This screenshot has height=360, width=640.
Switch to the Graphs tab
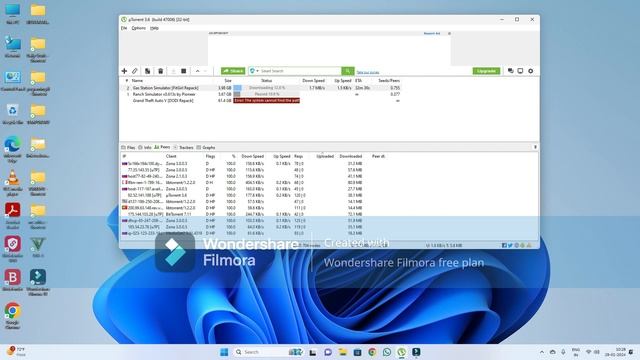tap(206, 147)
